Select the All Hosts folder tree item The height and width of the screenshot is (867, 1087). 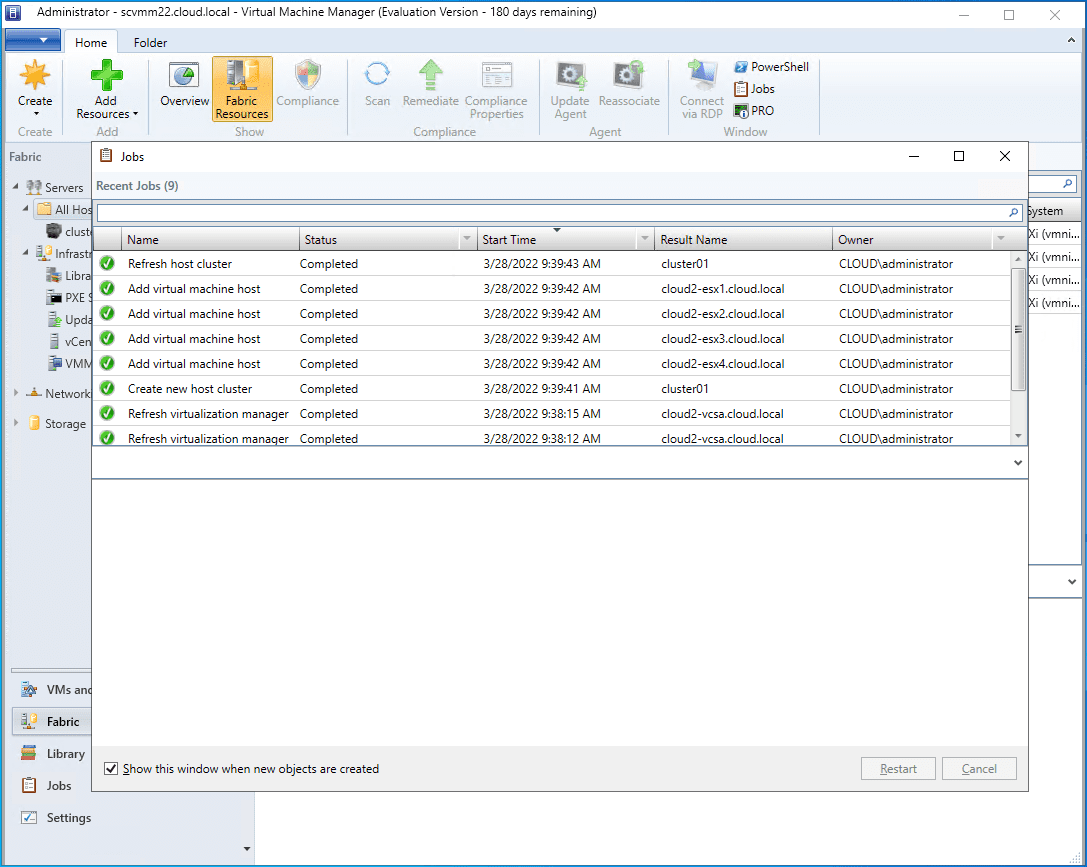click(64, 209)
